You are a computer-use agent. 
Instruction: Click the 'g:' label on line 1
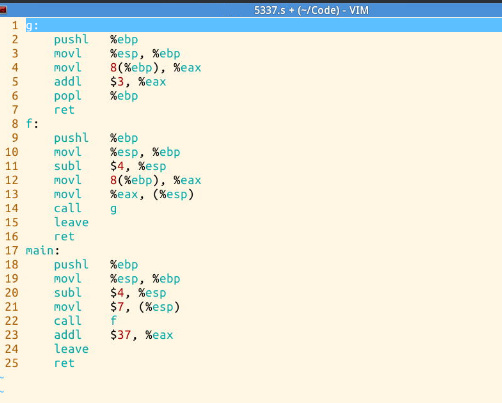[32, 26]
